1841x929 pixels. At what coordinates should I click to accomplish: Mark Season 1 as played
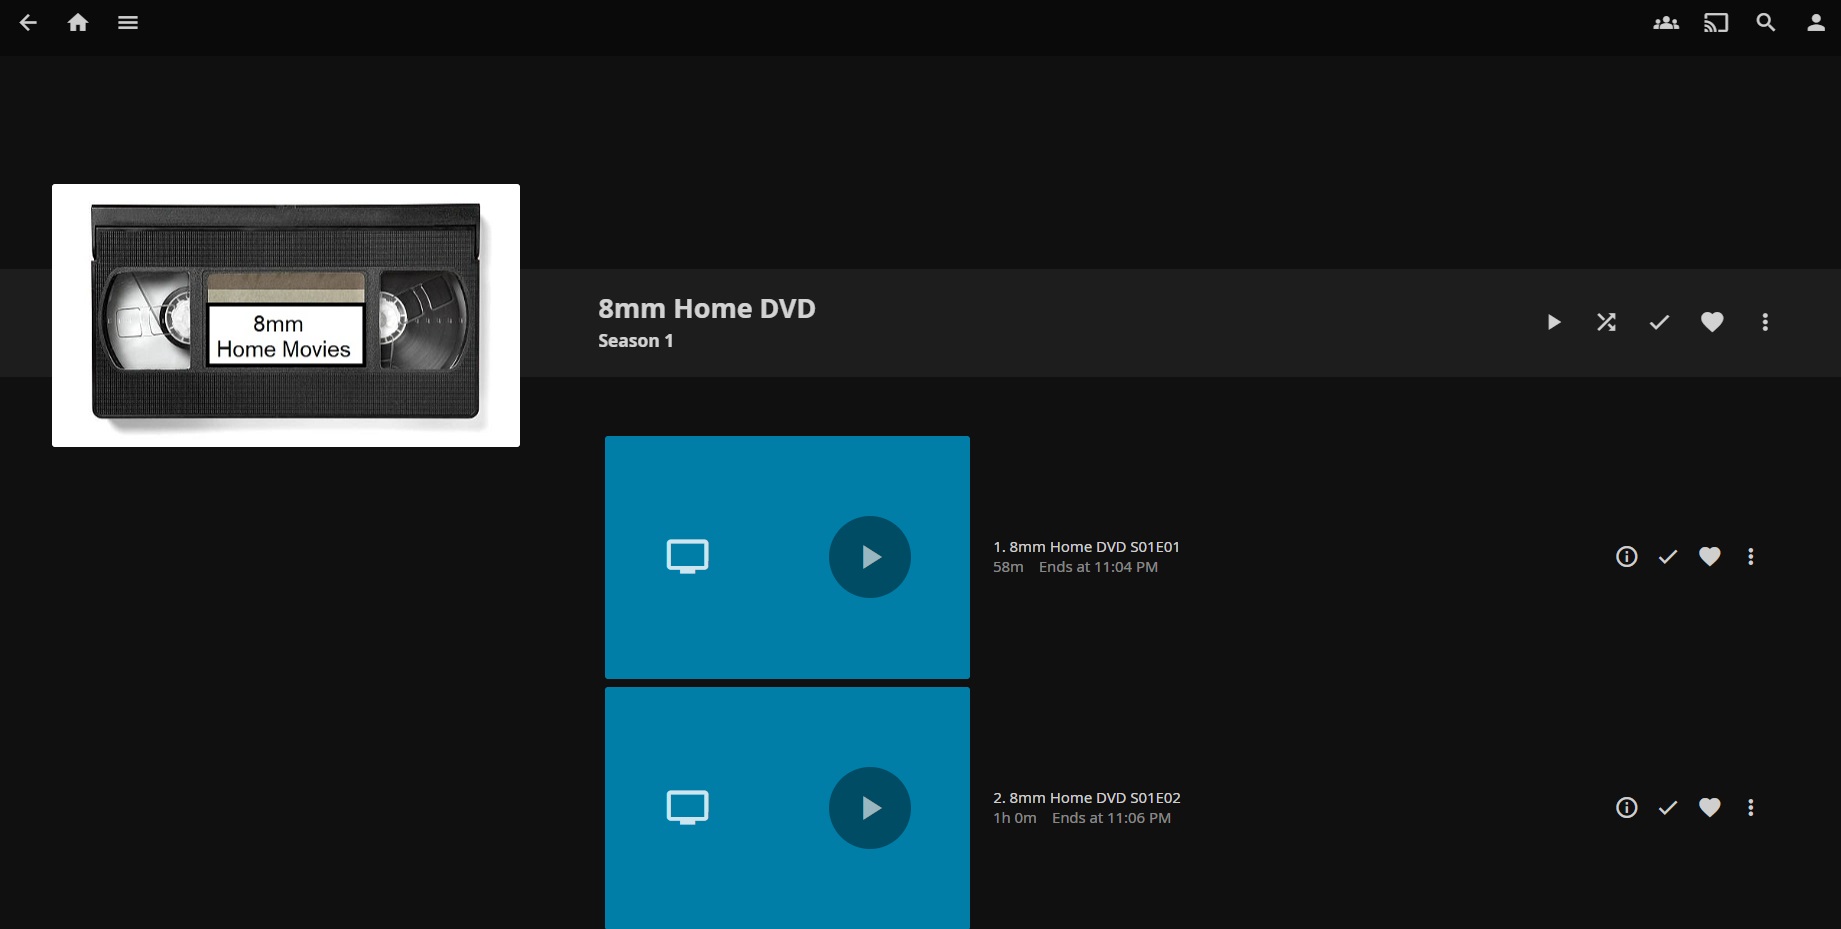(x=1659, y=322)
